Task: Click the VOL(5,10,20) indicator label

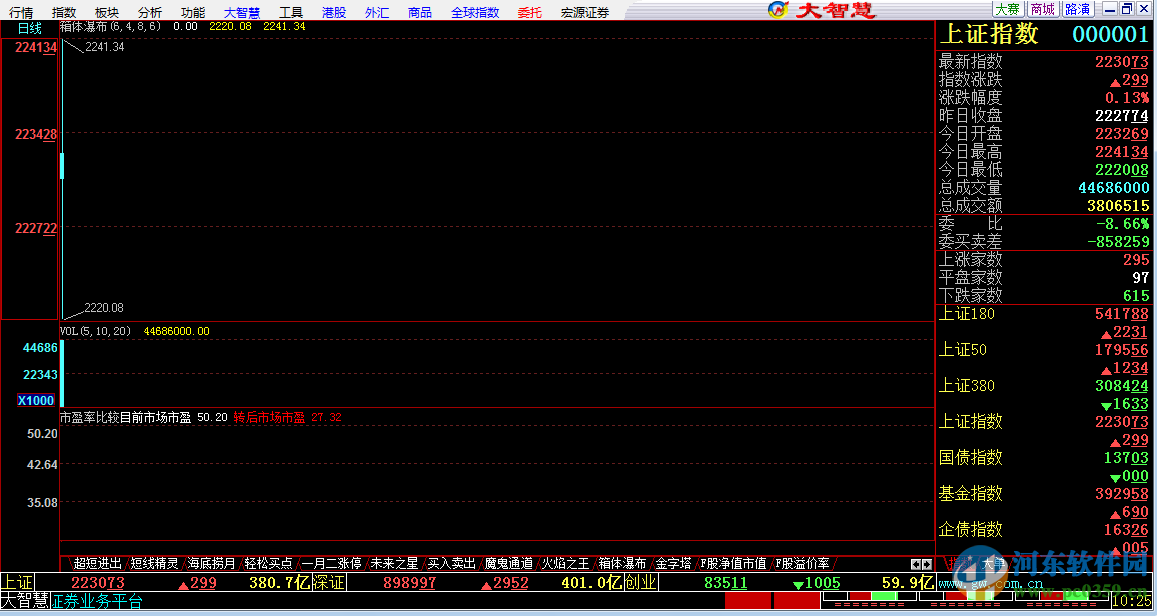Action: pyautogui.click(x=95, y=331)
